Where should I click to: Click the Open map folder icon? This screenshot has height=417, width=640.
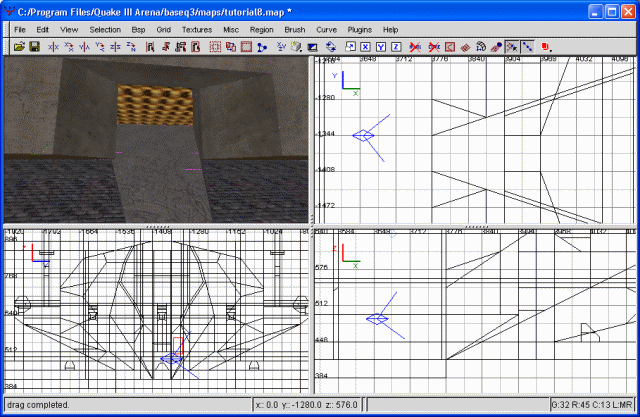click(x=19, y=47)
